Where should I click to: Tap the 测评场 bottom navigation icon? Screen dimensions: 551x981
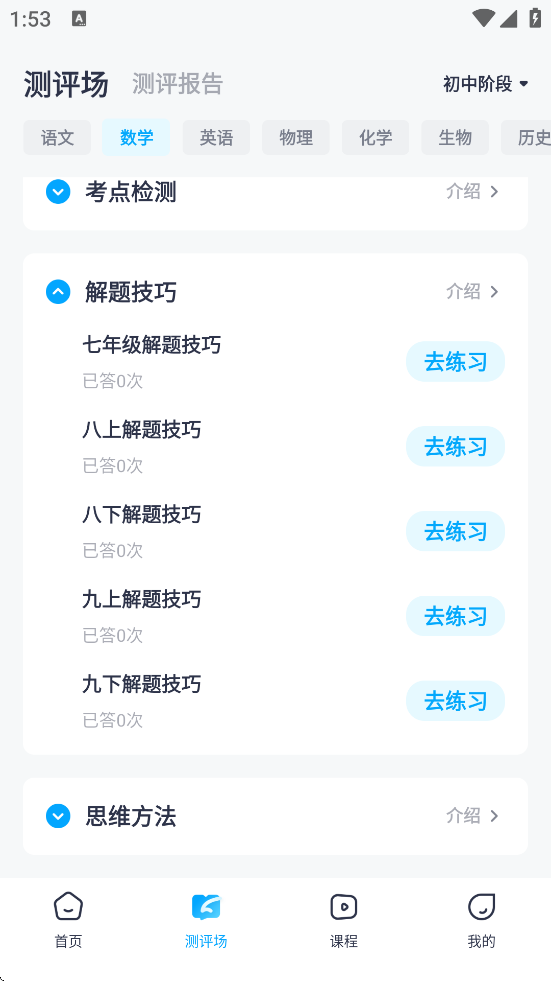point(206,907)
